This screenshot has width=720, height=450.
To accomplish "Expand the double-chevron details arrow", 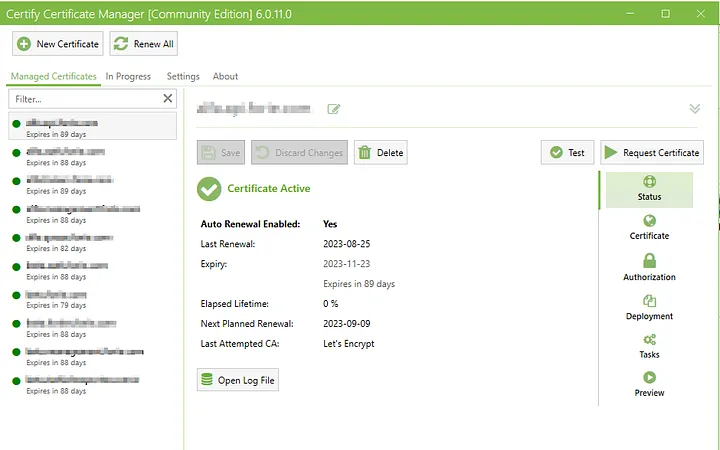I will (x=694, y=109).
